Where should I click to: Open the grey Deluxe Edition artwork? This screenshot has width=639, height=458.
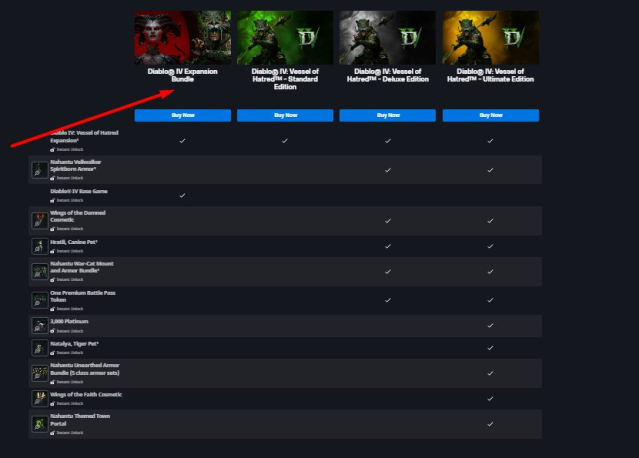point(388,37)
